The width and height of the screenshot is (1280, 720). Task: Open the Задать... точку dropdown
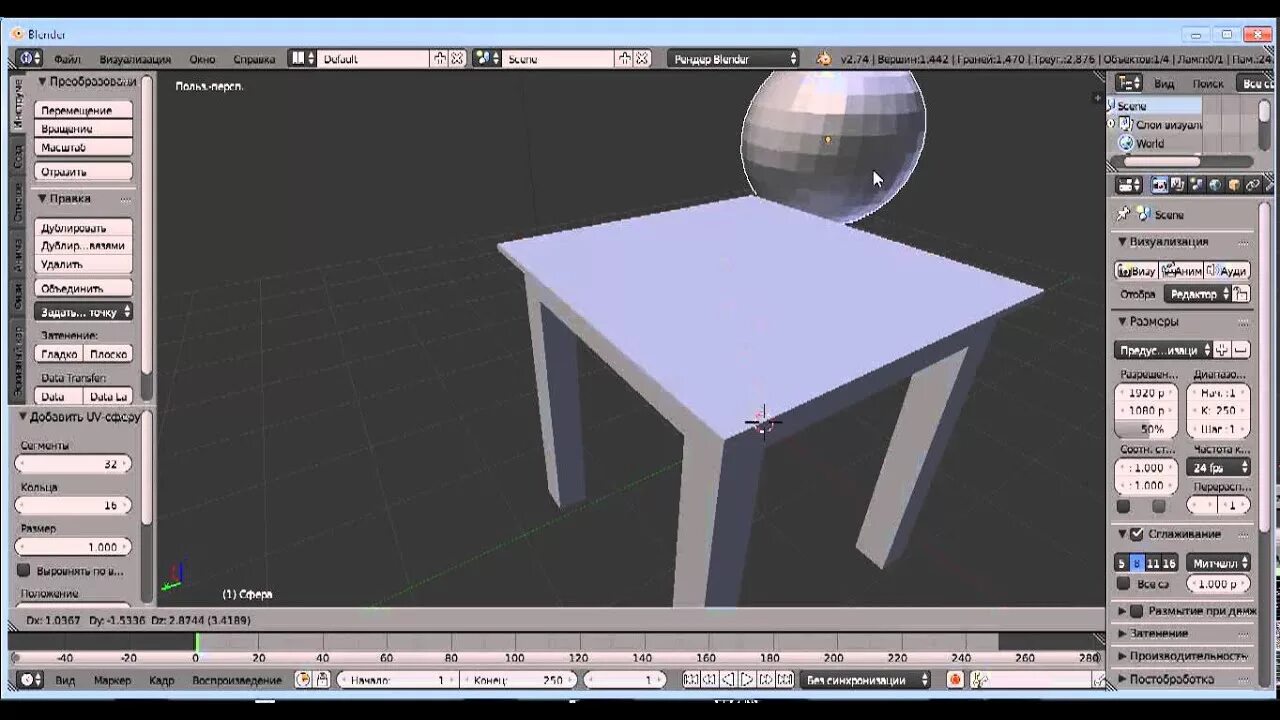[x=84, y=312]
